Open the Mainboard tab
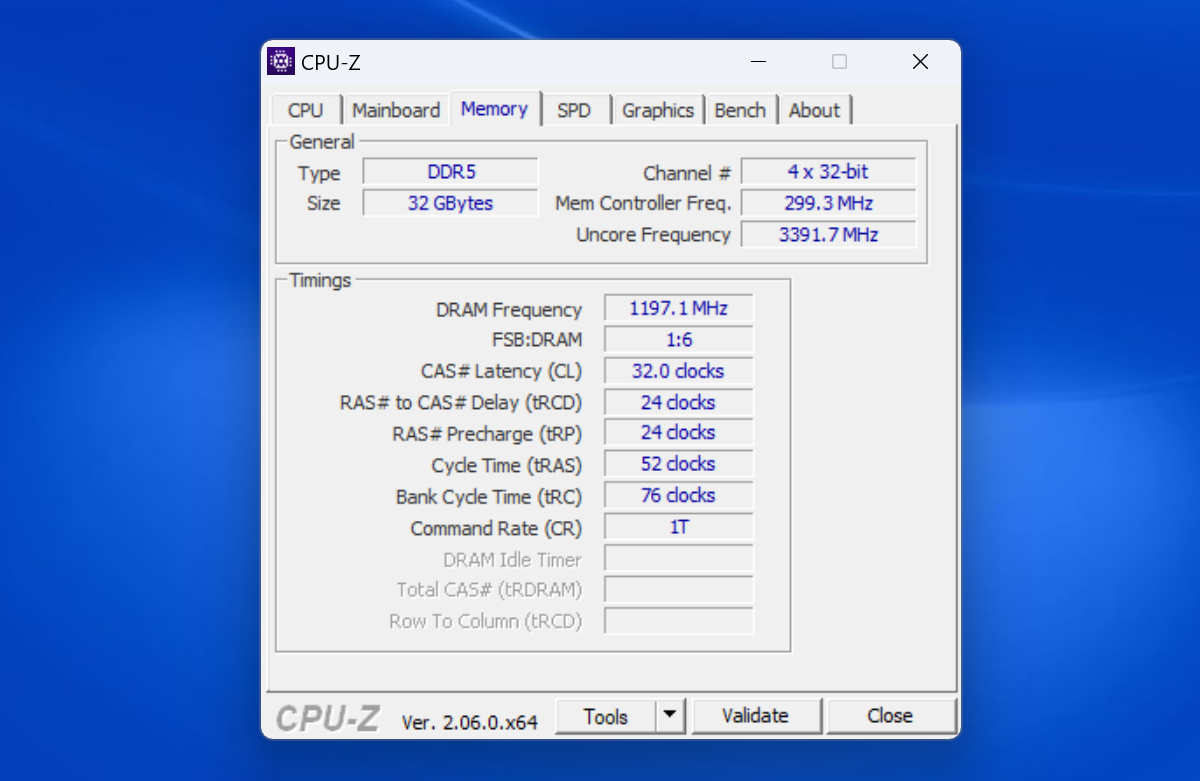Image resolution: width=1200 pixels, height=781 pixels. click(396, 110)
